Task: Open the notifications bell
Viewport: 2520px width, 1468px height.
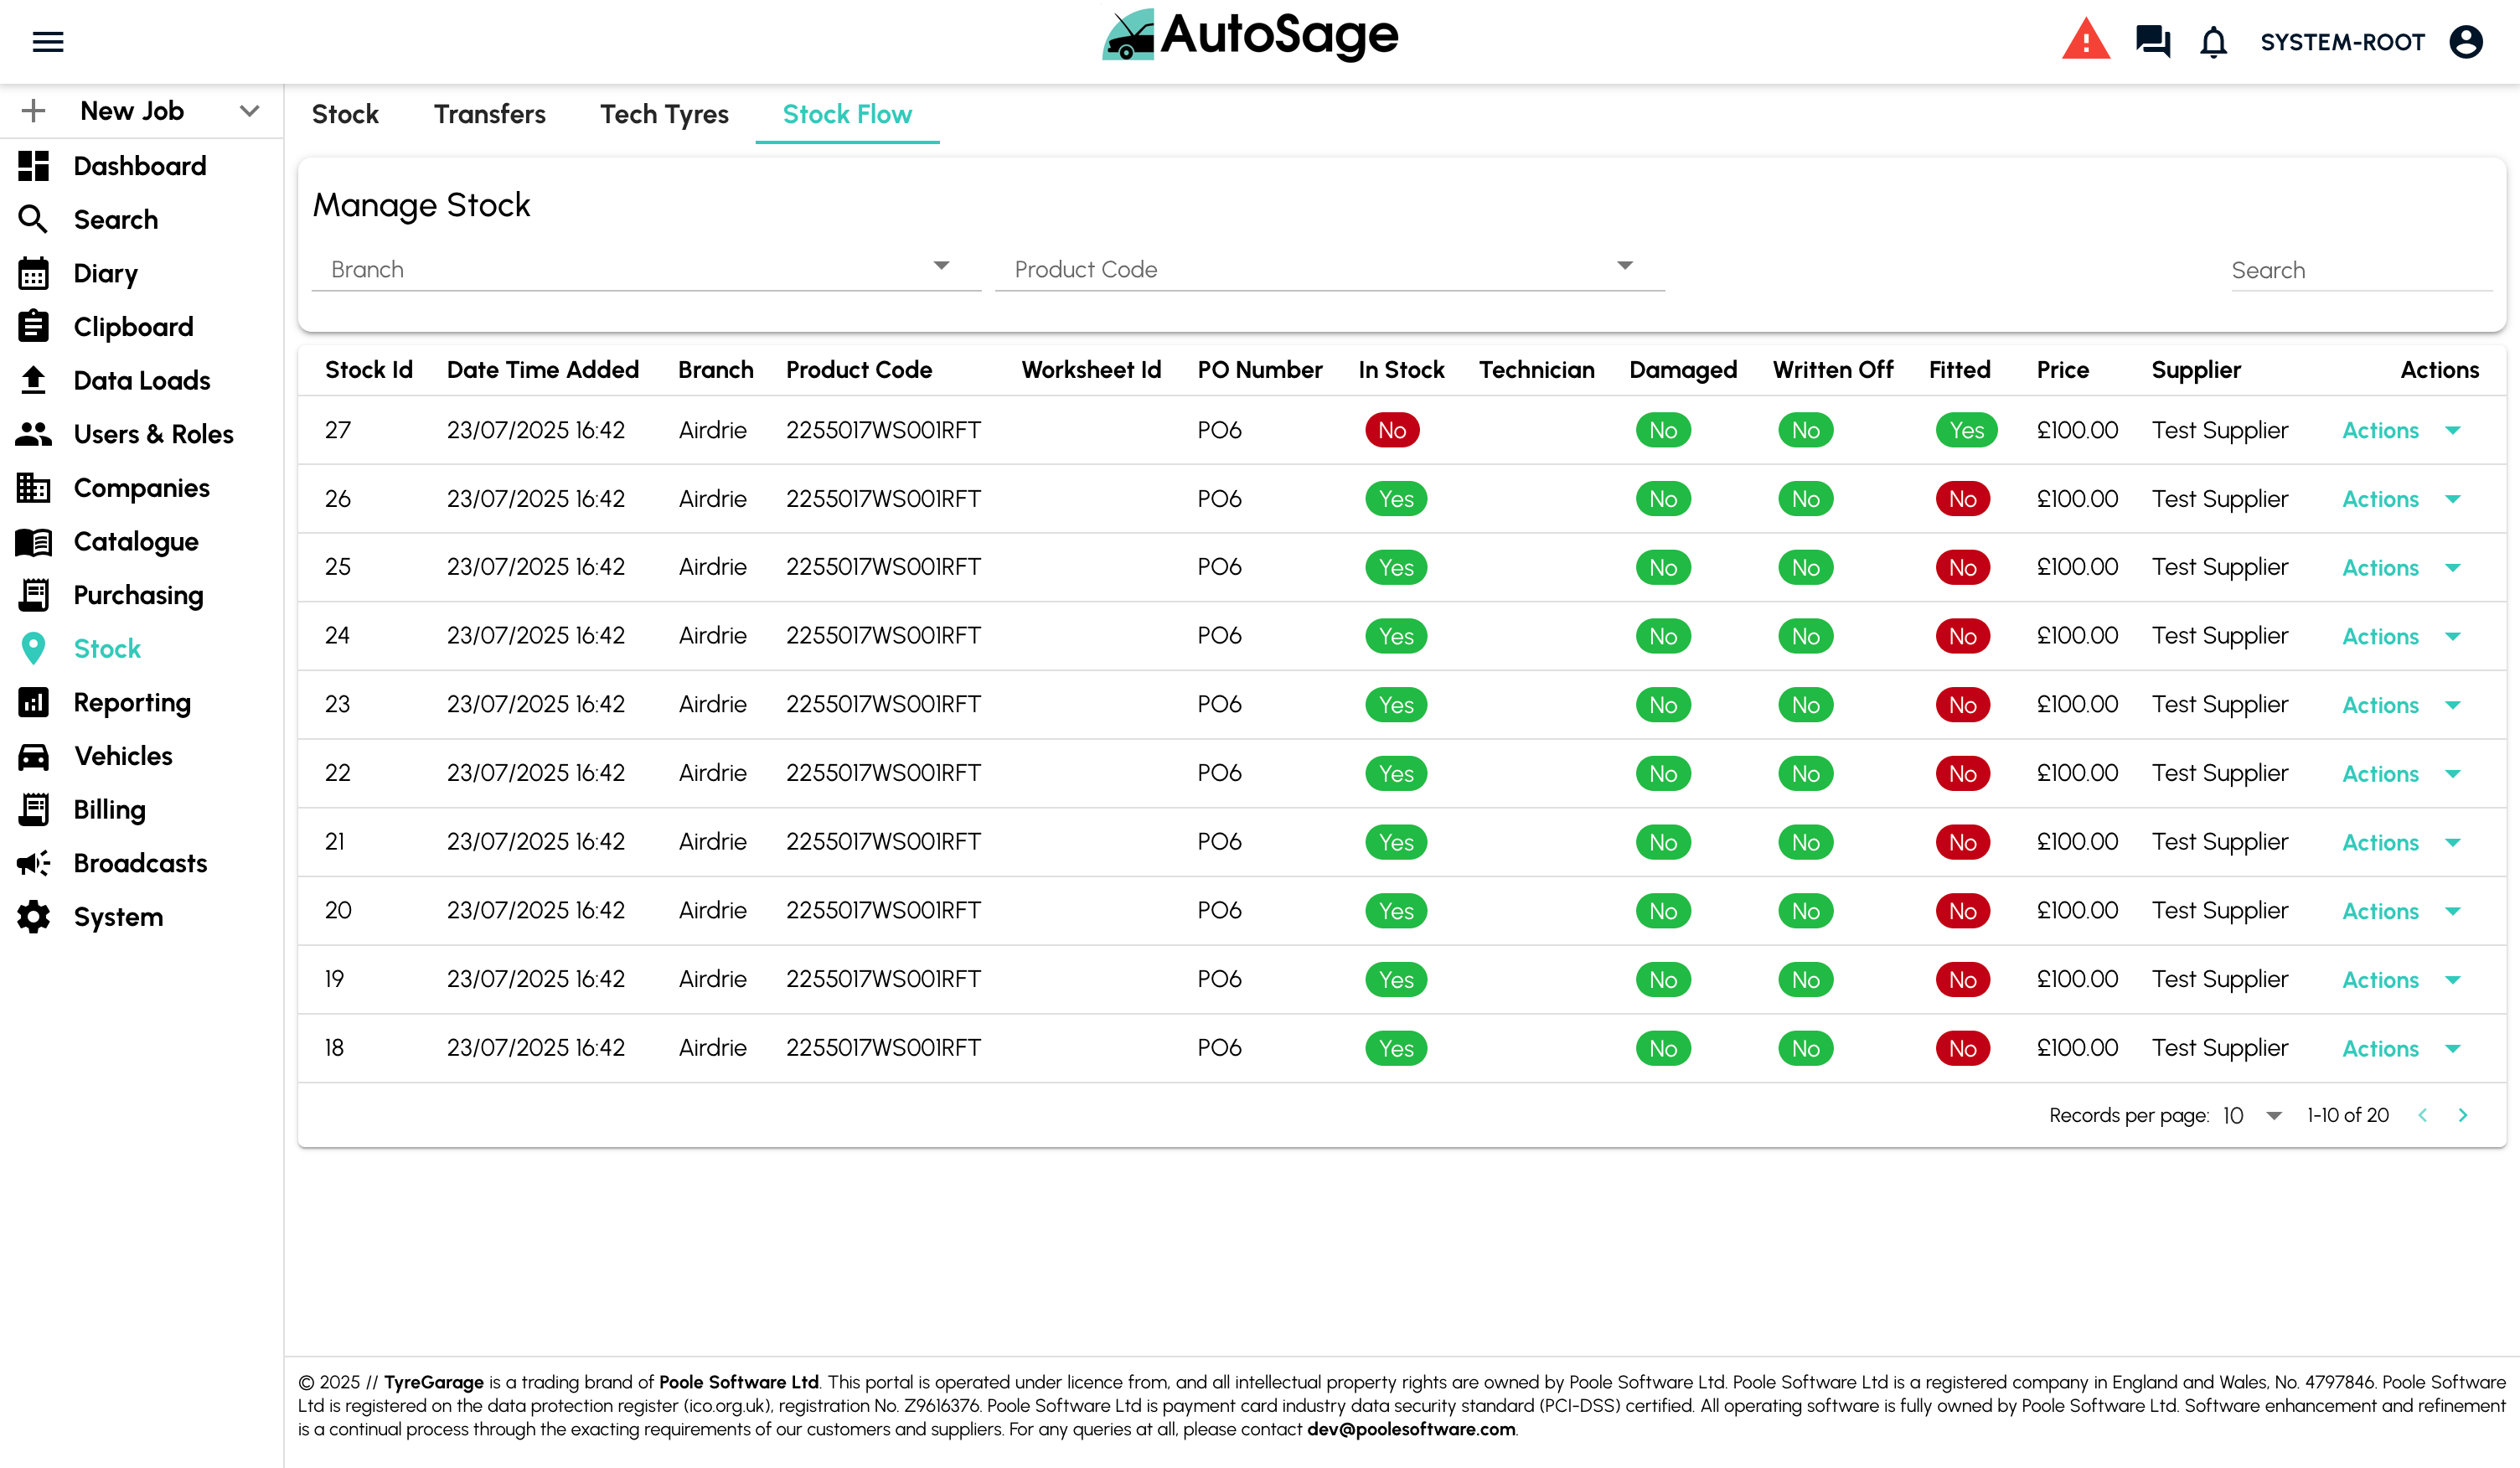Action: [2213, 42]
